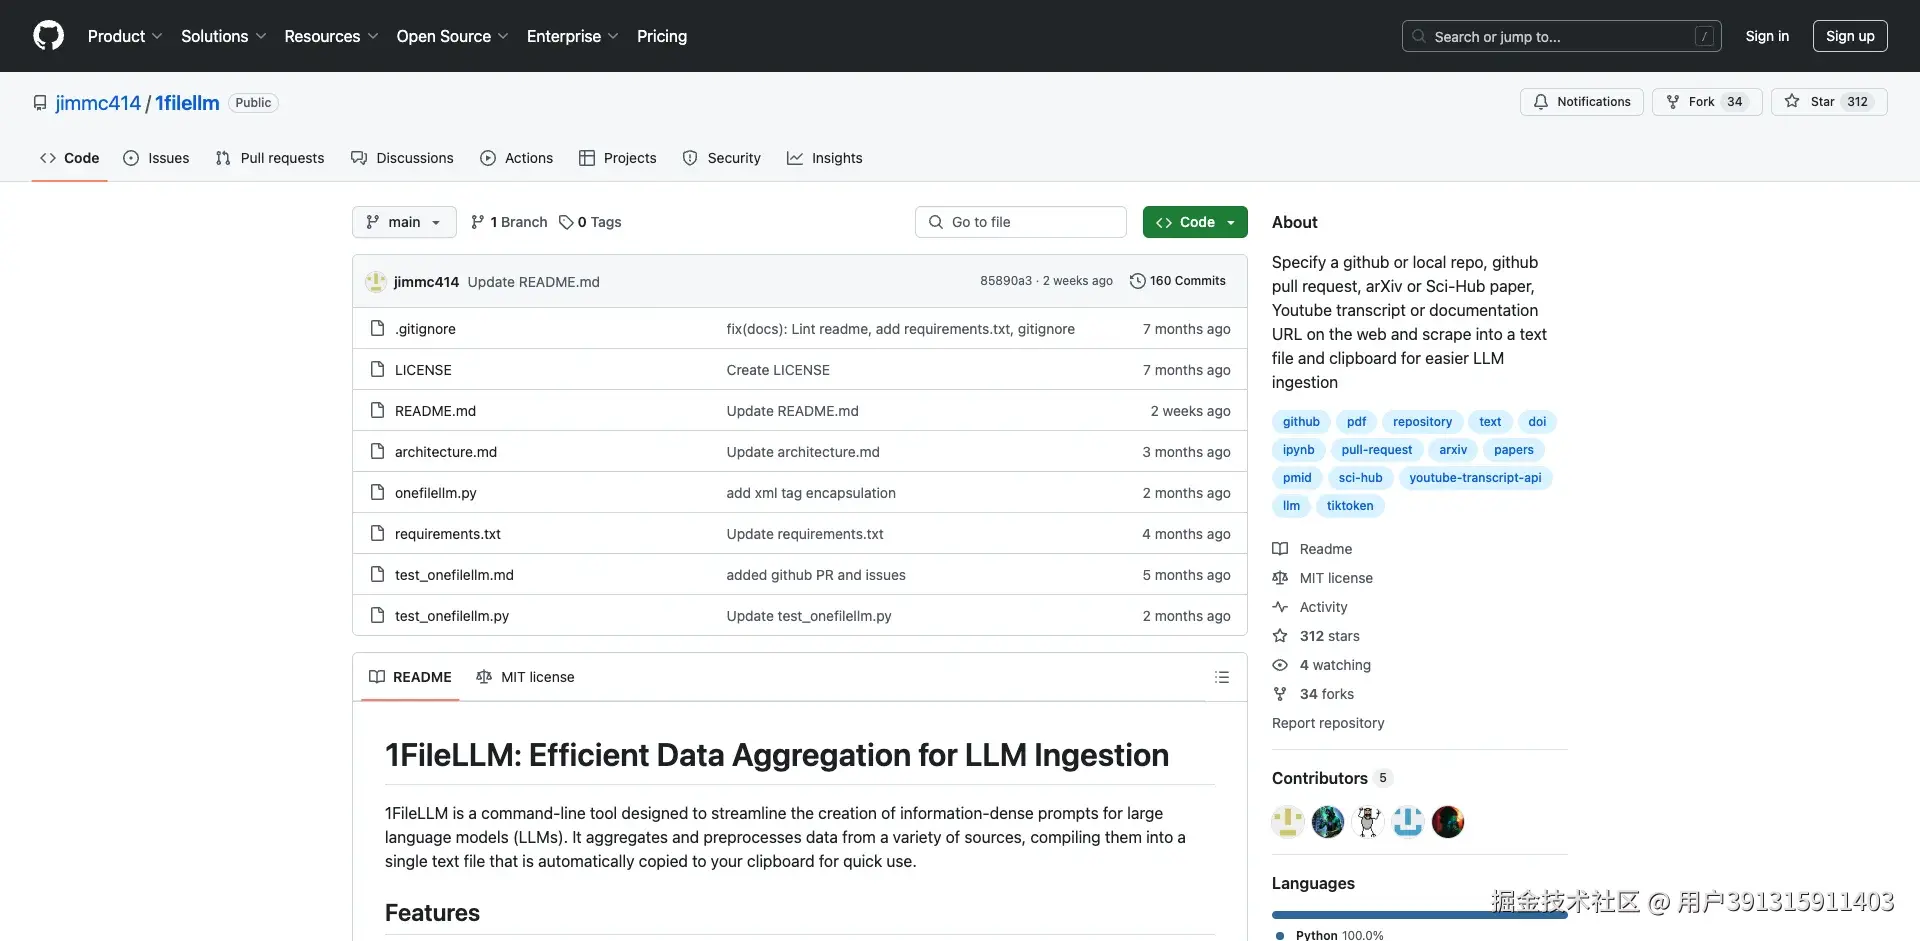Select the Code repository tab
The height and width of the screenshot is (941, 1920).
tap(69, 158)
